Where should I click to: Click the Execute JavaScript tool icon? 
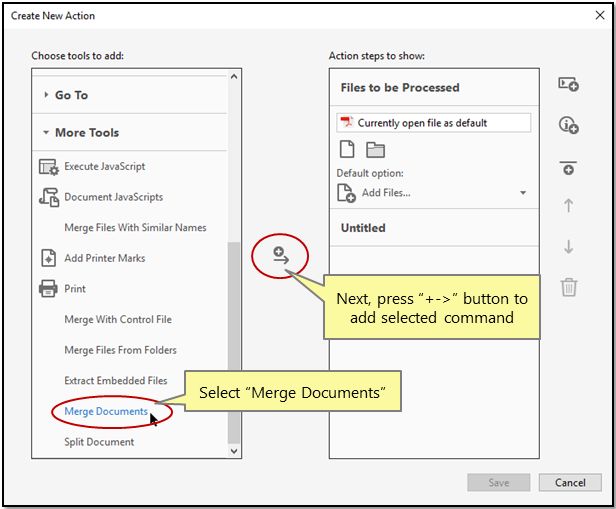(x=48, y=167)
